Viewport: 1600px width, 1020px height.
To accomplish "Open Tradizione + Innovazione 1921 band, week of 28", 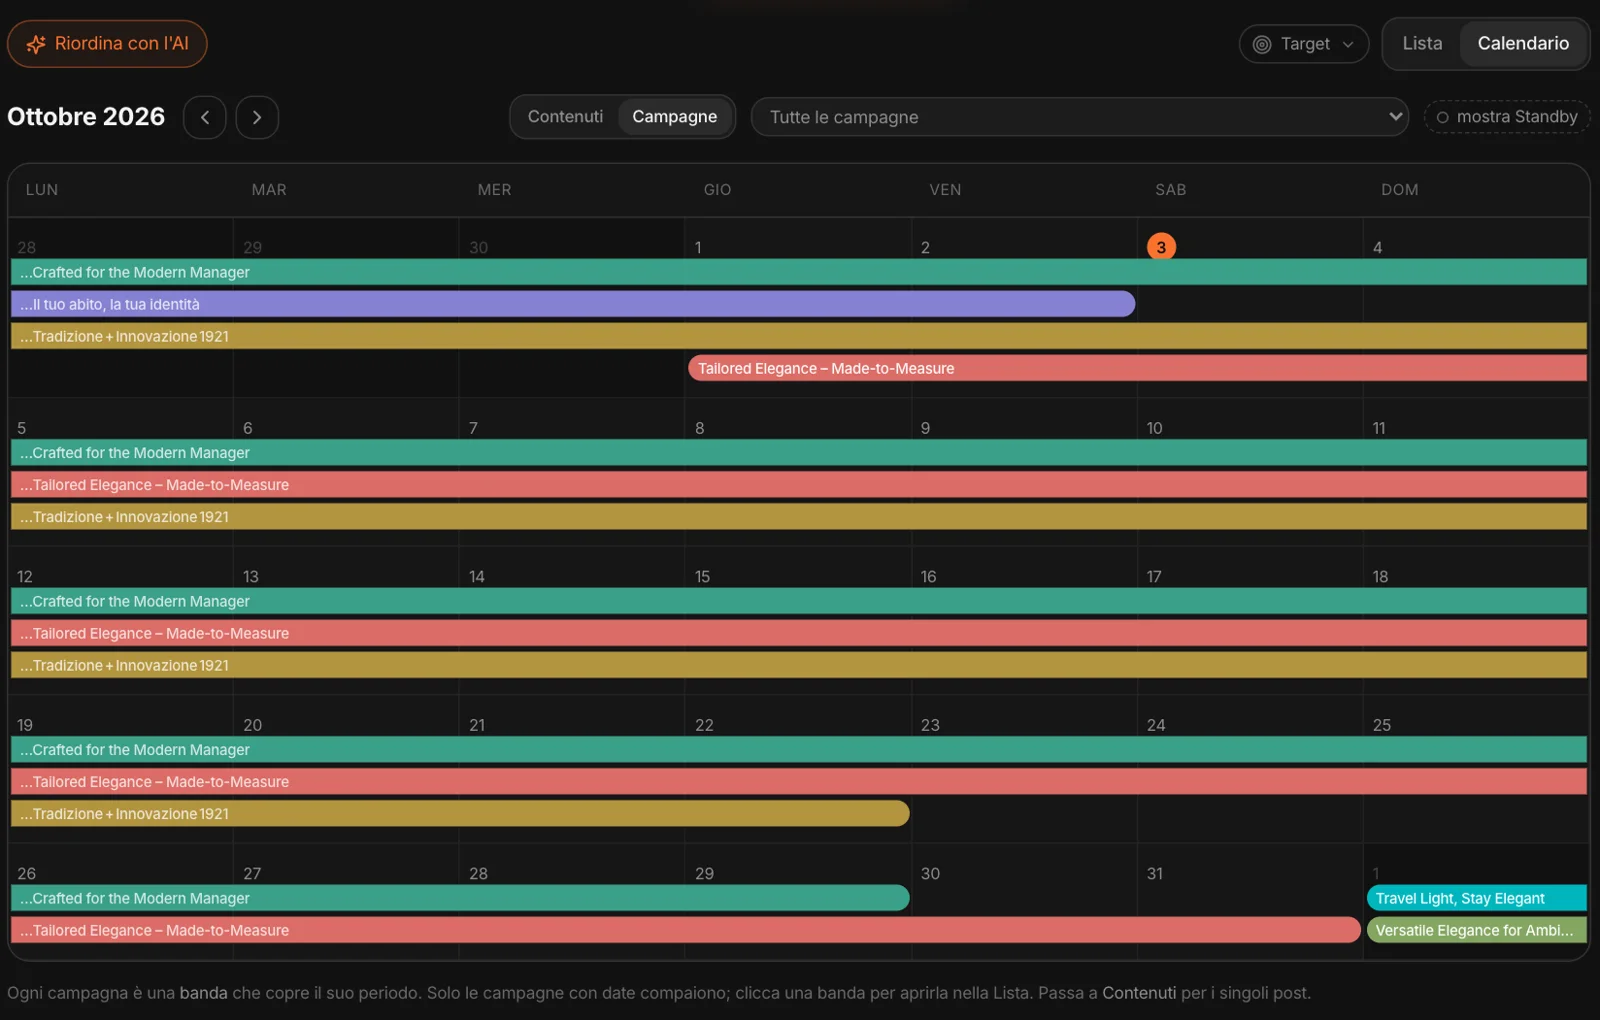I will click(799, 336).
